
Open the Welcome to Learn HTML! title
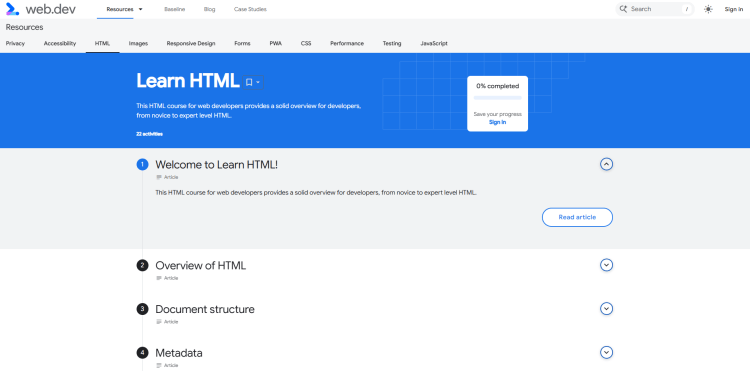click(217, 164)
